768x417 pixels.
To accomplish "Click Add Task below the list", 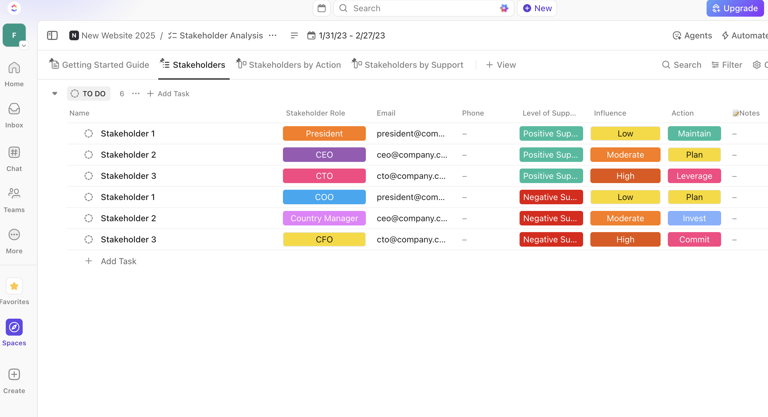I will coord(118,261).
